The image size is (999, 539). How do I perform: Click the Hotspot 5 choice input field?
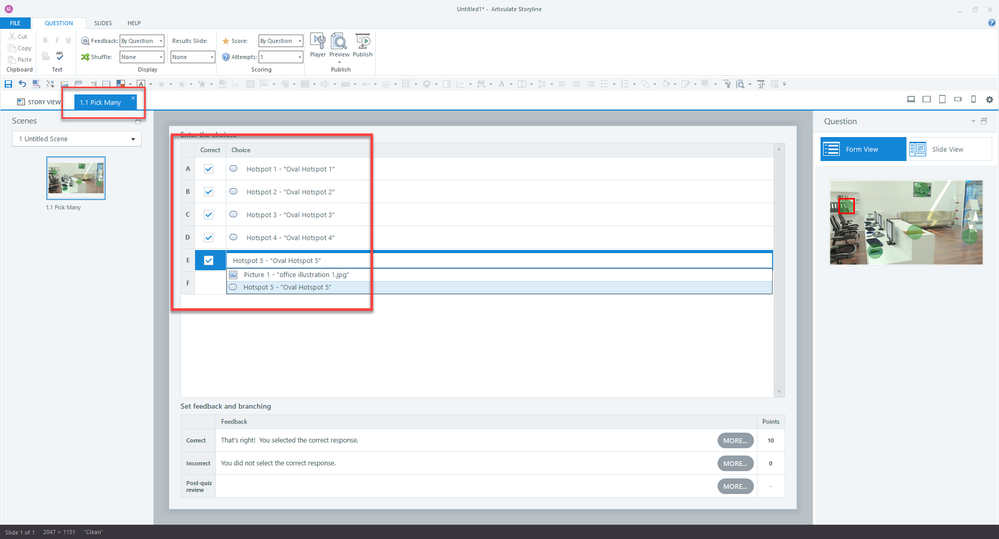(500, 261)
